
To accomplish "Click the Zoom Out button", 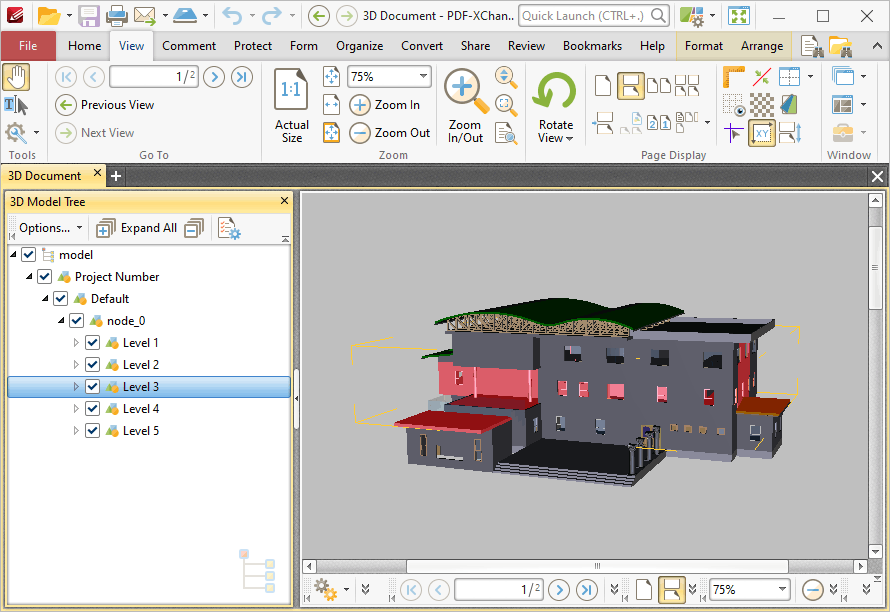I will point(391,133).
